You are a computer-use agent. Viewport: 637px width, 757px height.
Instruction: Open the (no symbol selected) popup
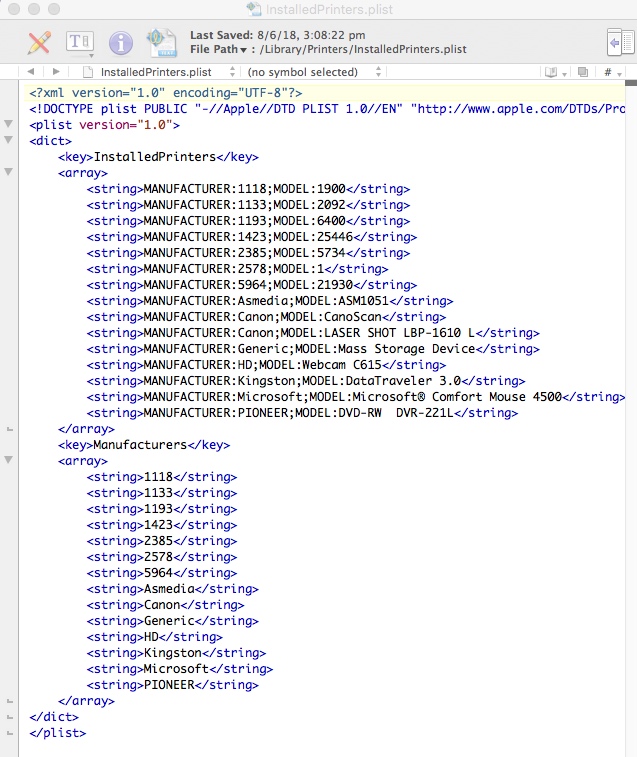(x=314, y=72)
